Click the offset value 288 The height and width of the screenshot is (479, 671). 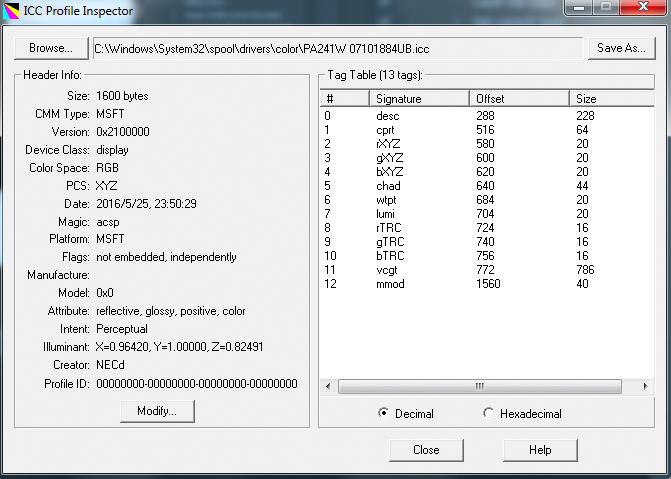[485, 116]
